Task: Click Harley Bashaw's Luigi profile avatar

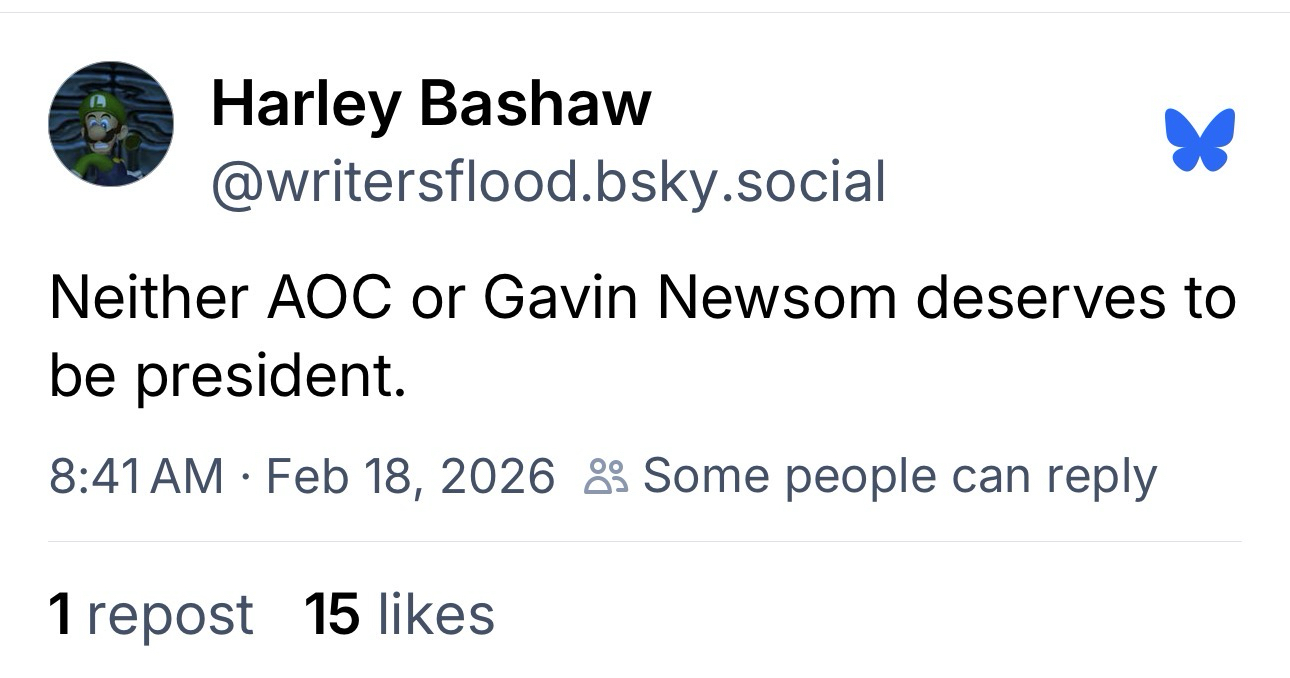Action: (111, 124)
